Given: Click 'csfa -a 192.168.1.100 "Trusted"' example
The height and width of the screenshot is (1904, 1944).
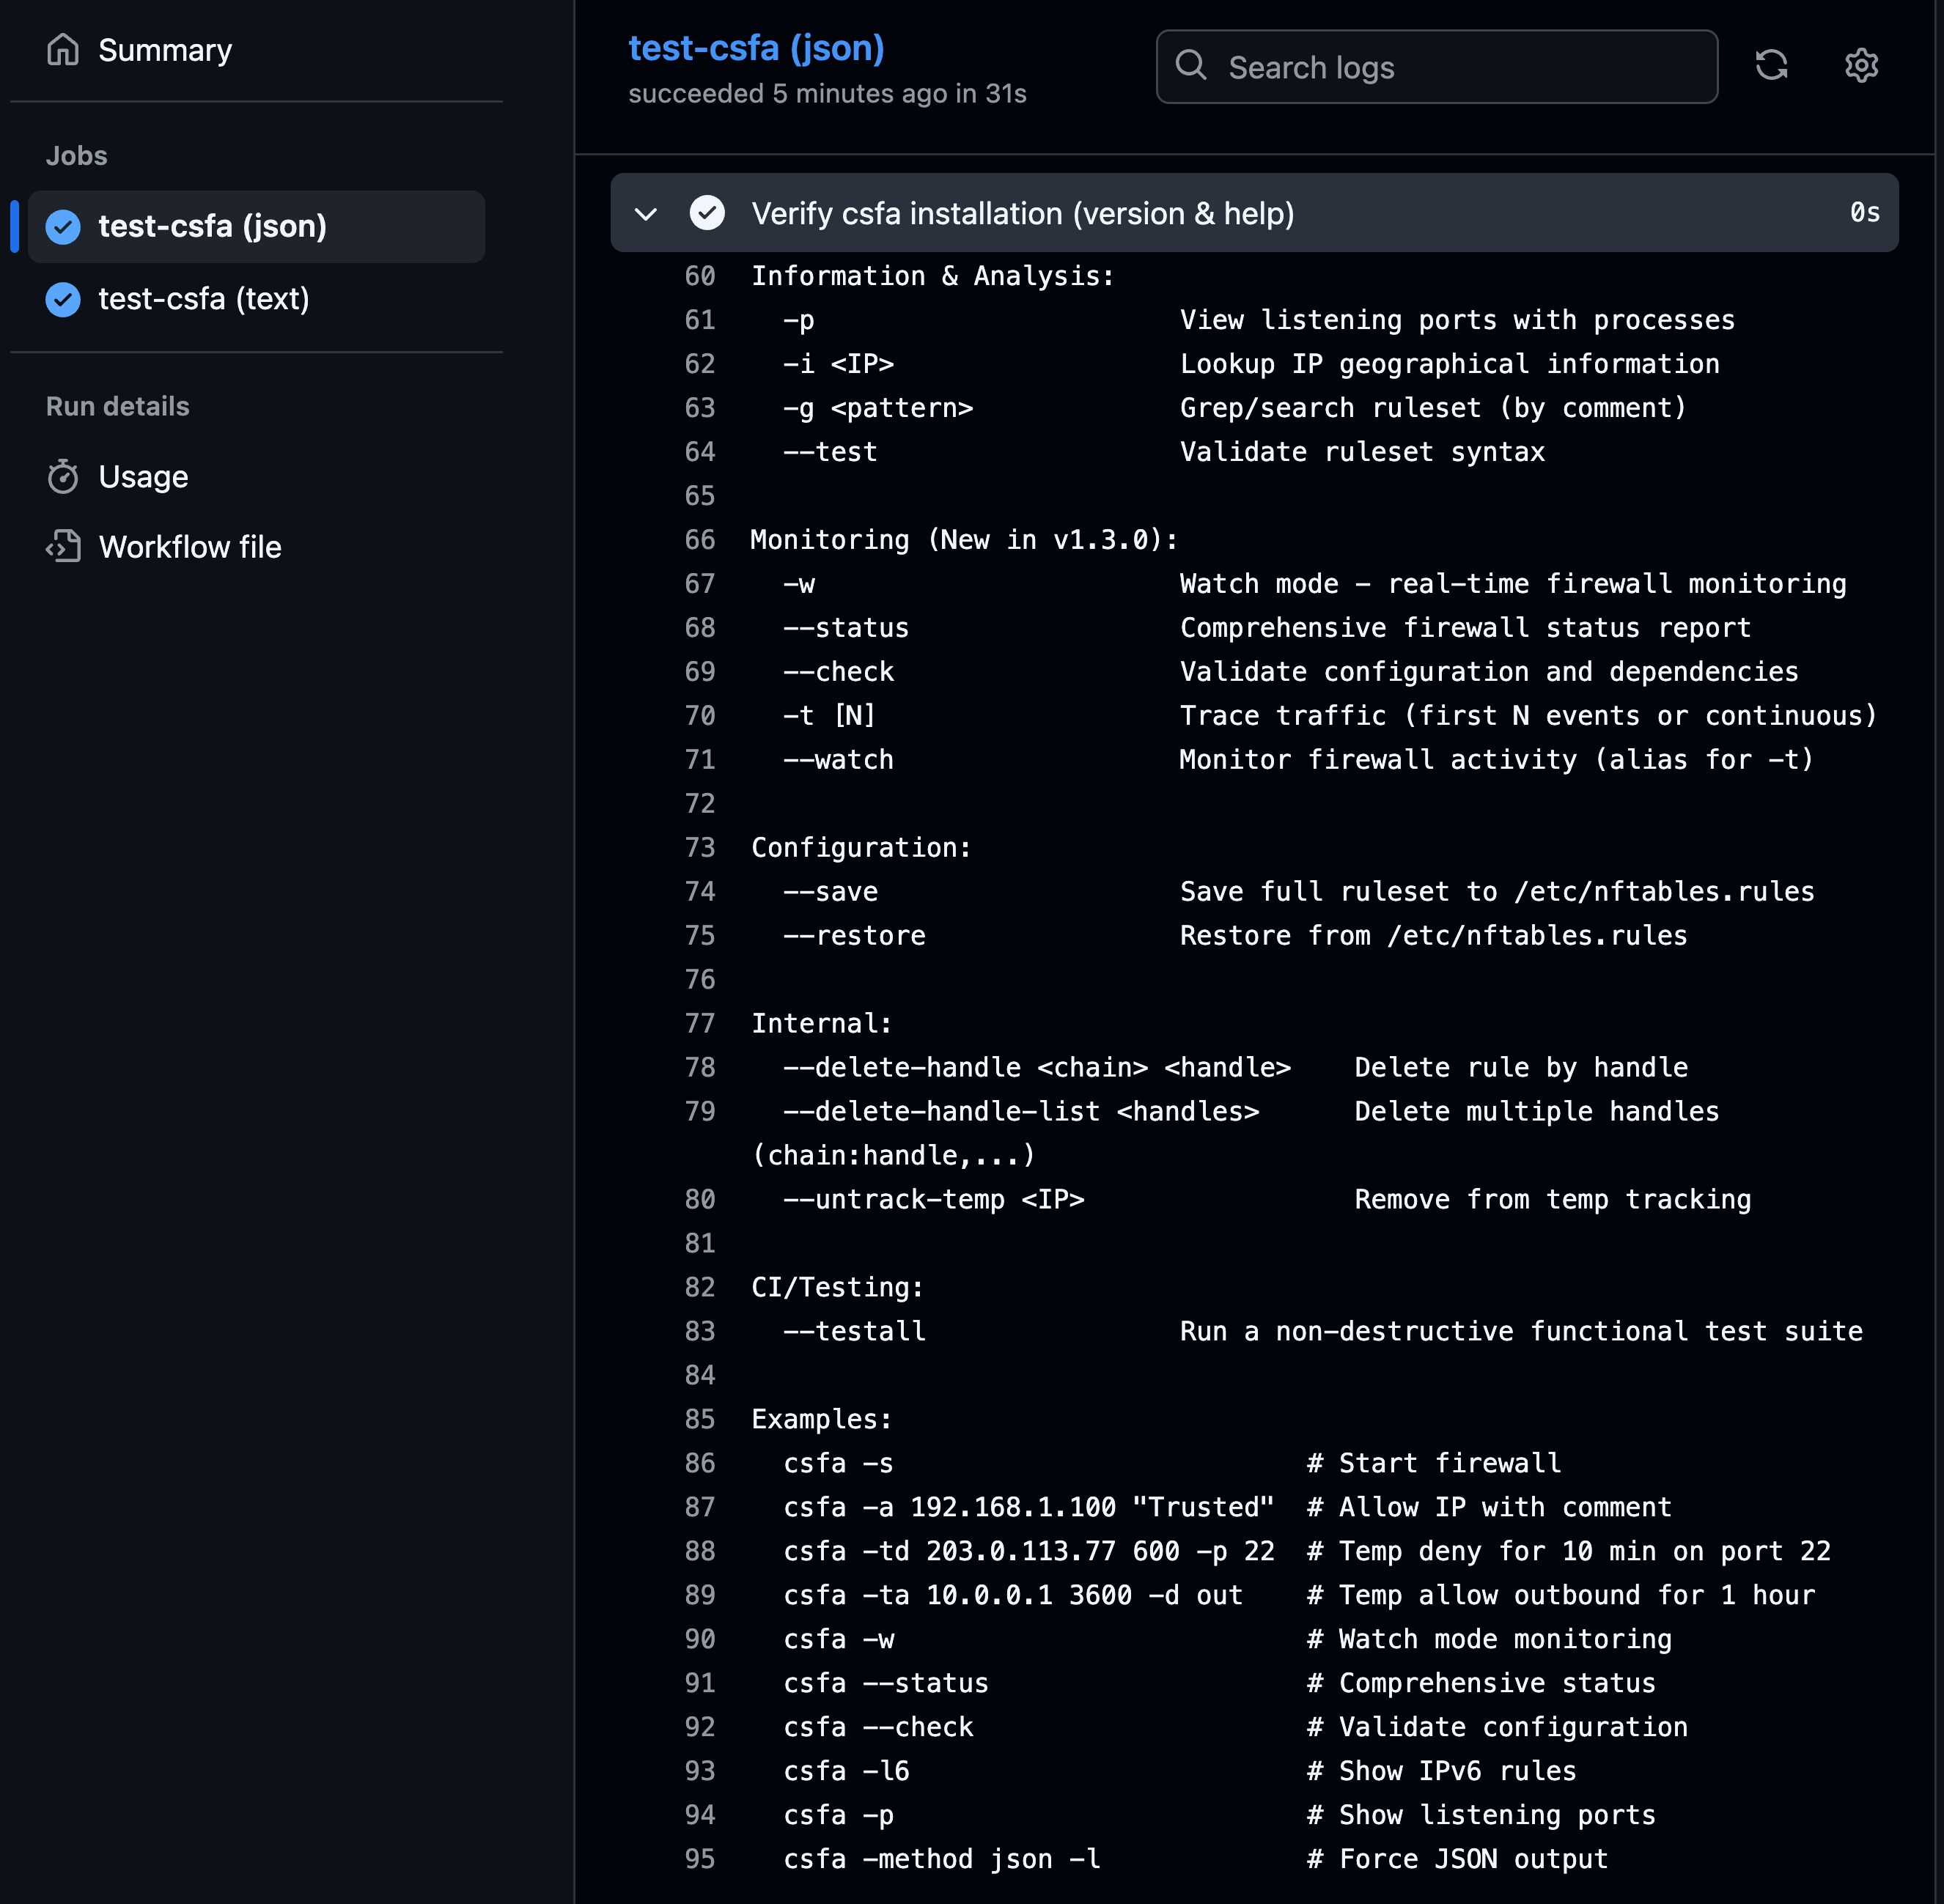Looking at the screenshot, I should click(x=1029, y=1508).
